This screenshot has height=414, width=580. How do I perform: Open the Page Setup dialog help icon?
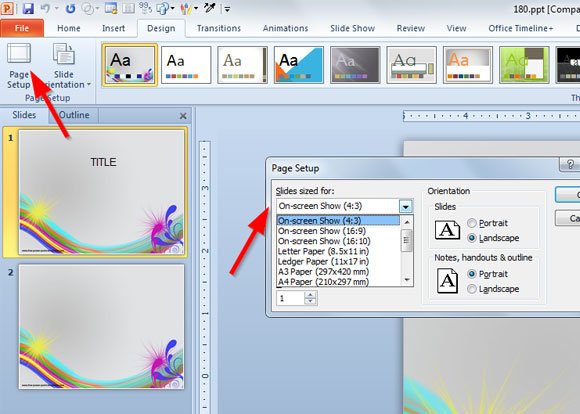coord(570,164)
